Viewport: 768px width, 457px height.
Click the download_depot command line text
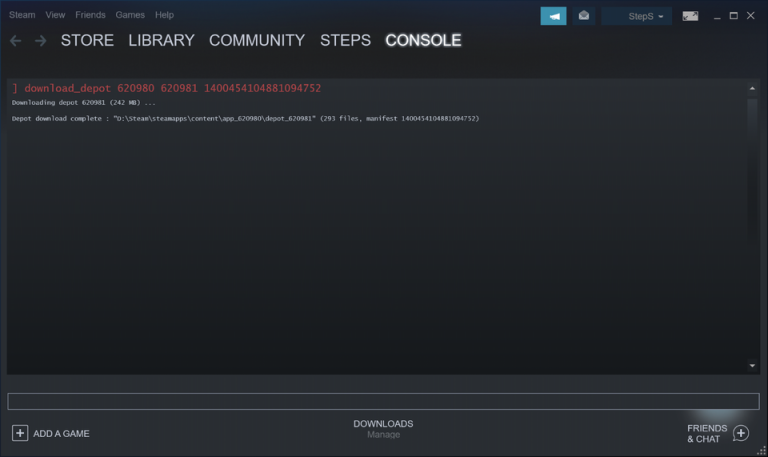click(167, 88)
